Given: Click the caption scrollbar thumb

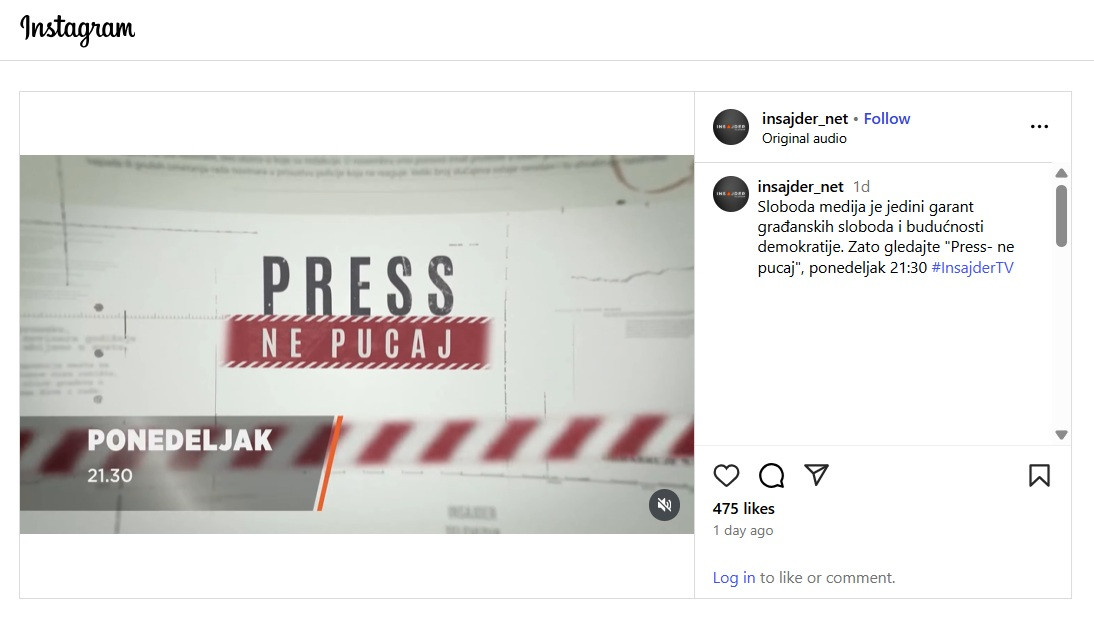Looking at the screenshot, I should [x=1061, y=216].
